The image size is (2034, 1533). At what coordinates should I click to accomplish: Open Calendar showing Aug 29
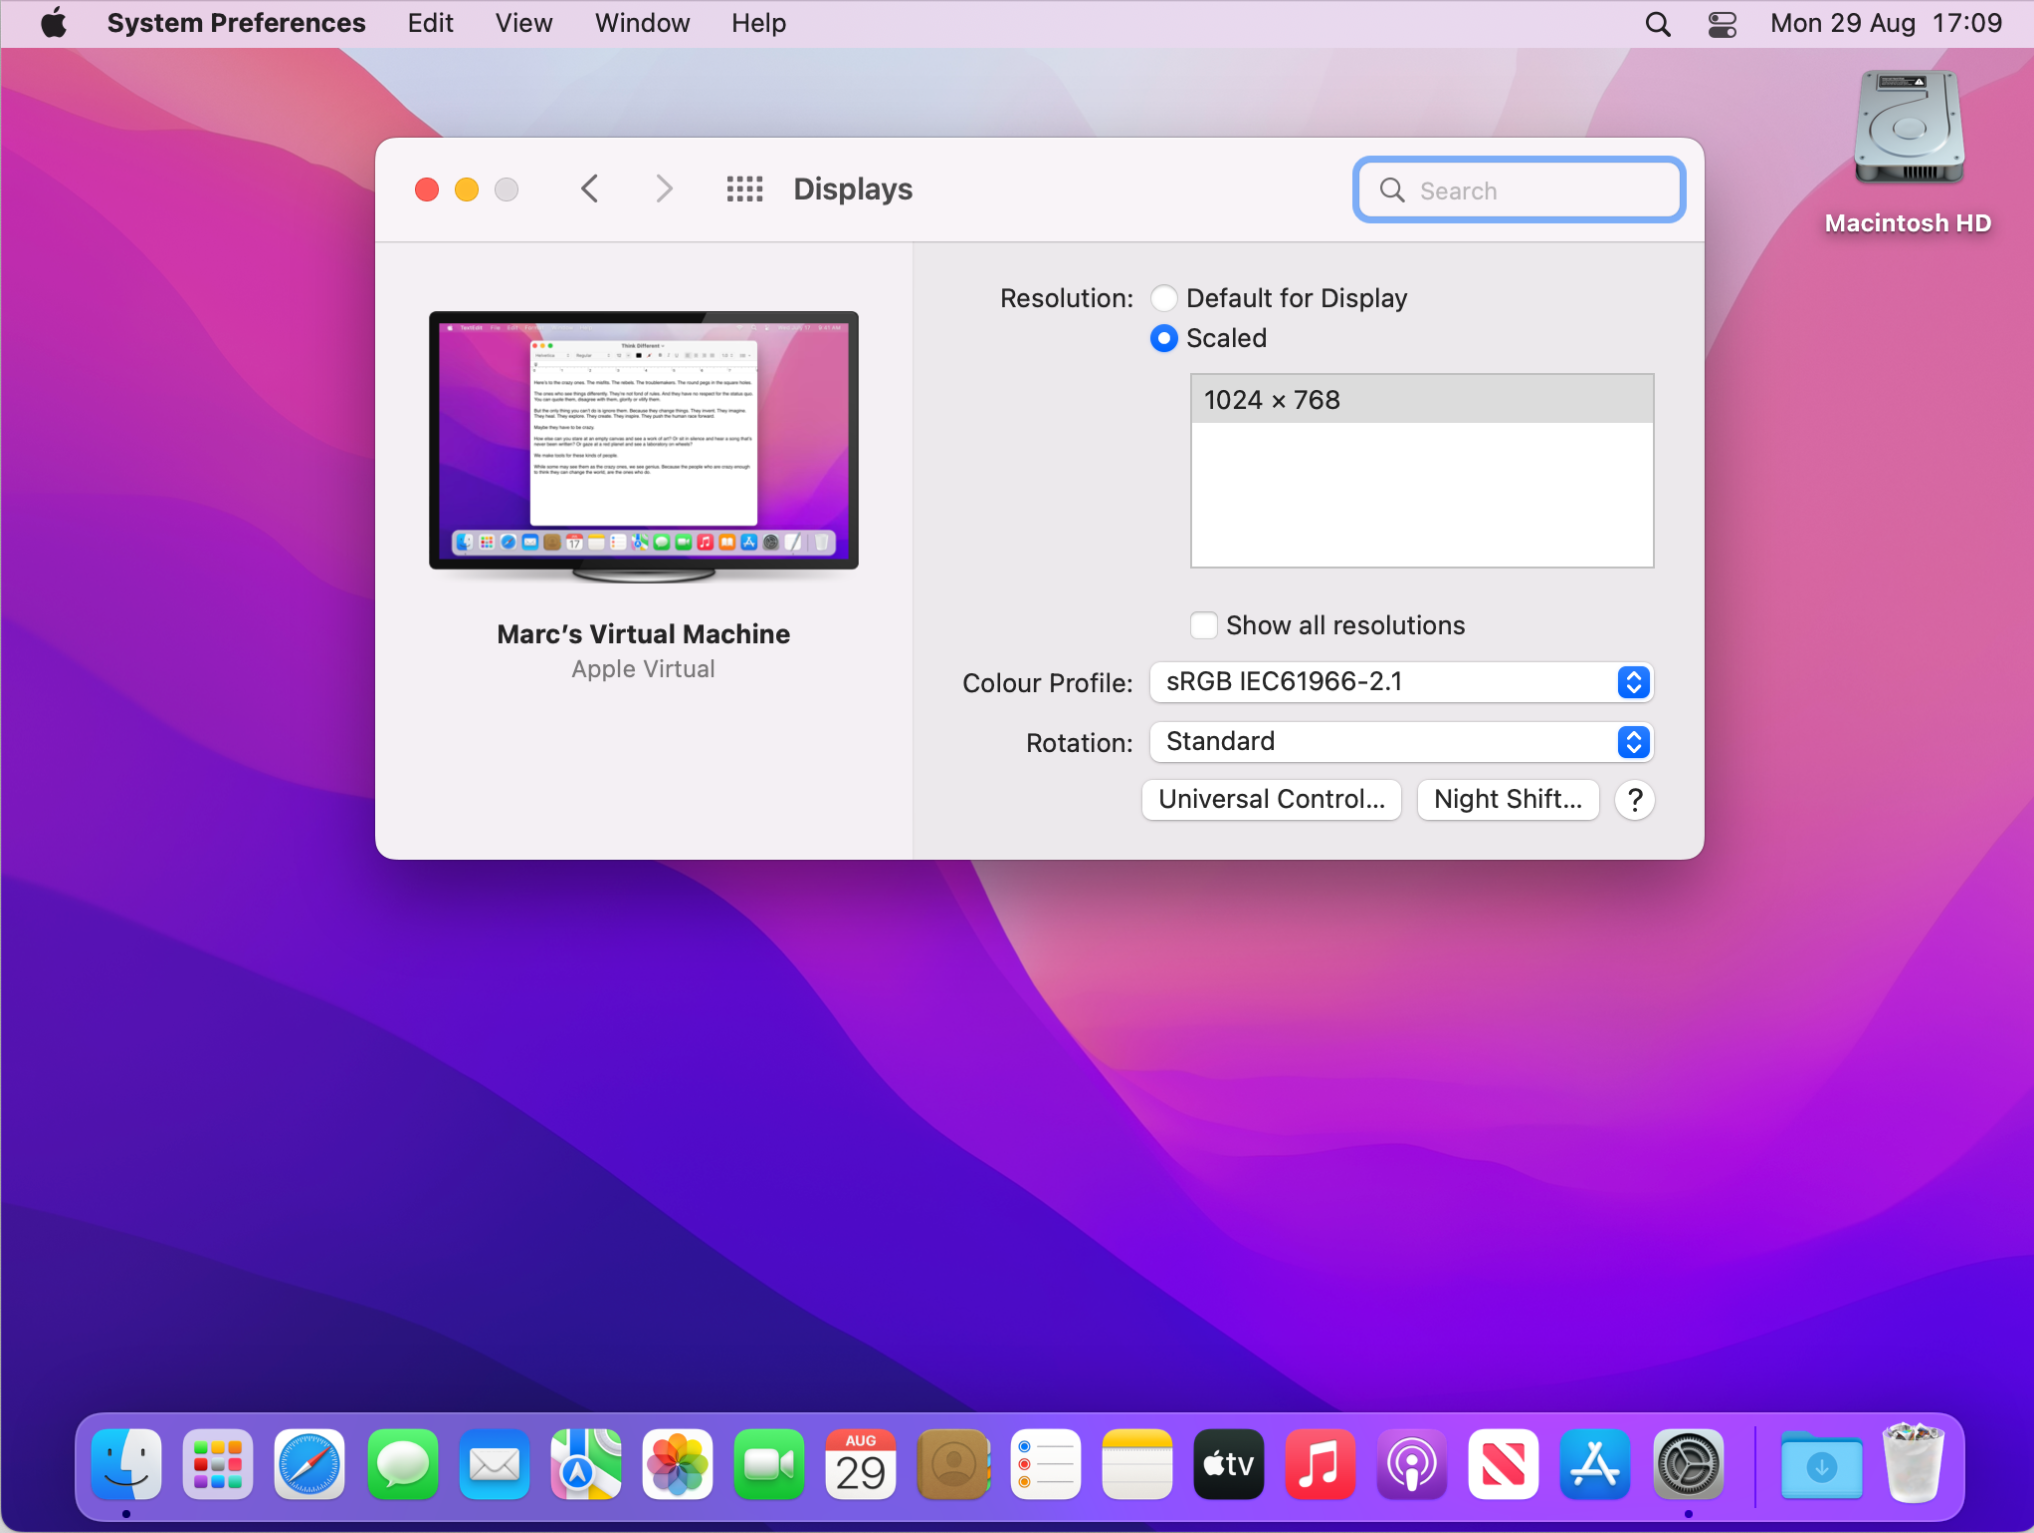[861, 1465]
